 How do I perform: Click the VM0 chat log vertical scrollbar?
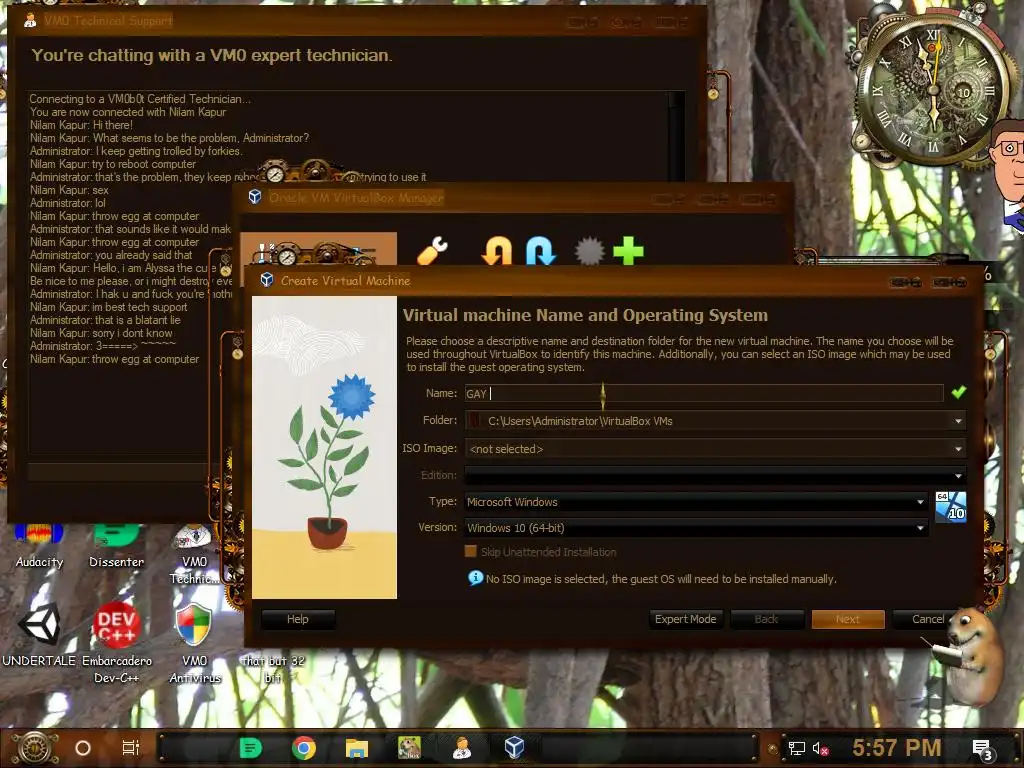pyautogui.click(x=675, y=136)
